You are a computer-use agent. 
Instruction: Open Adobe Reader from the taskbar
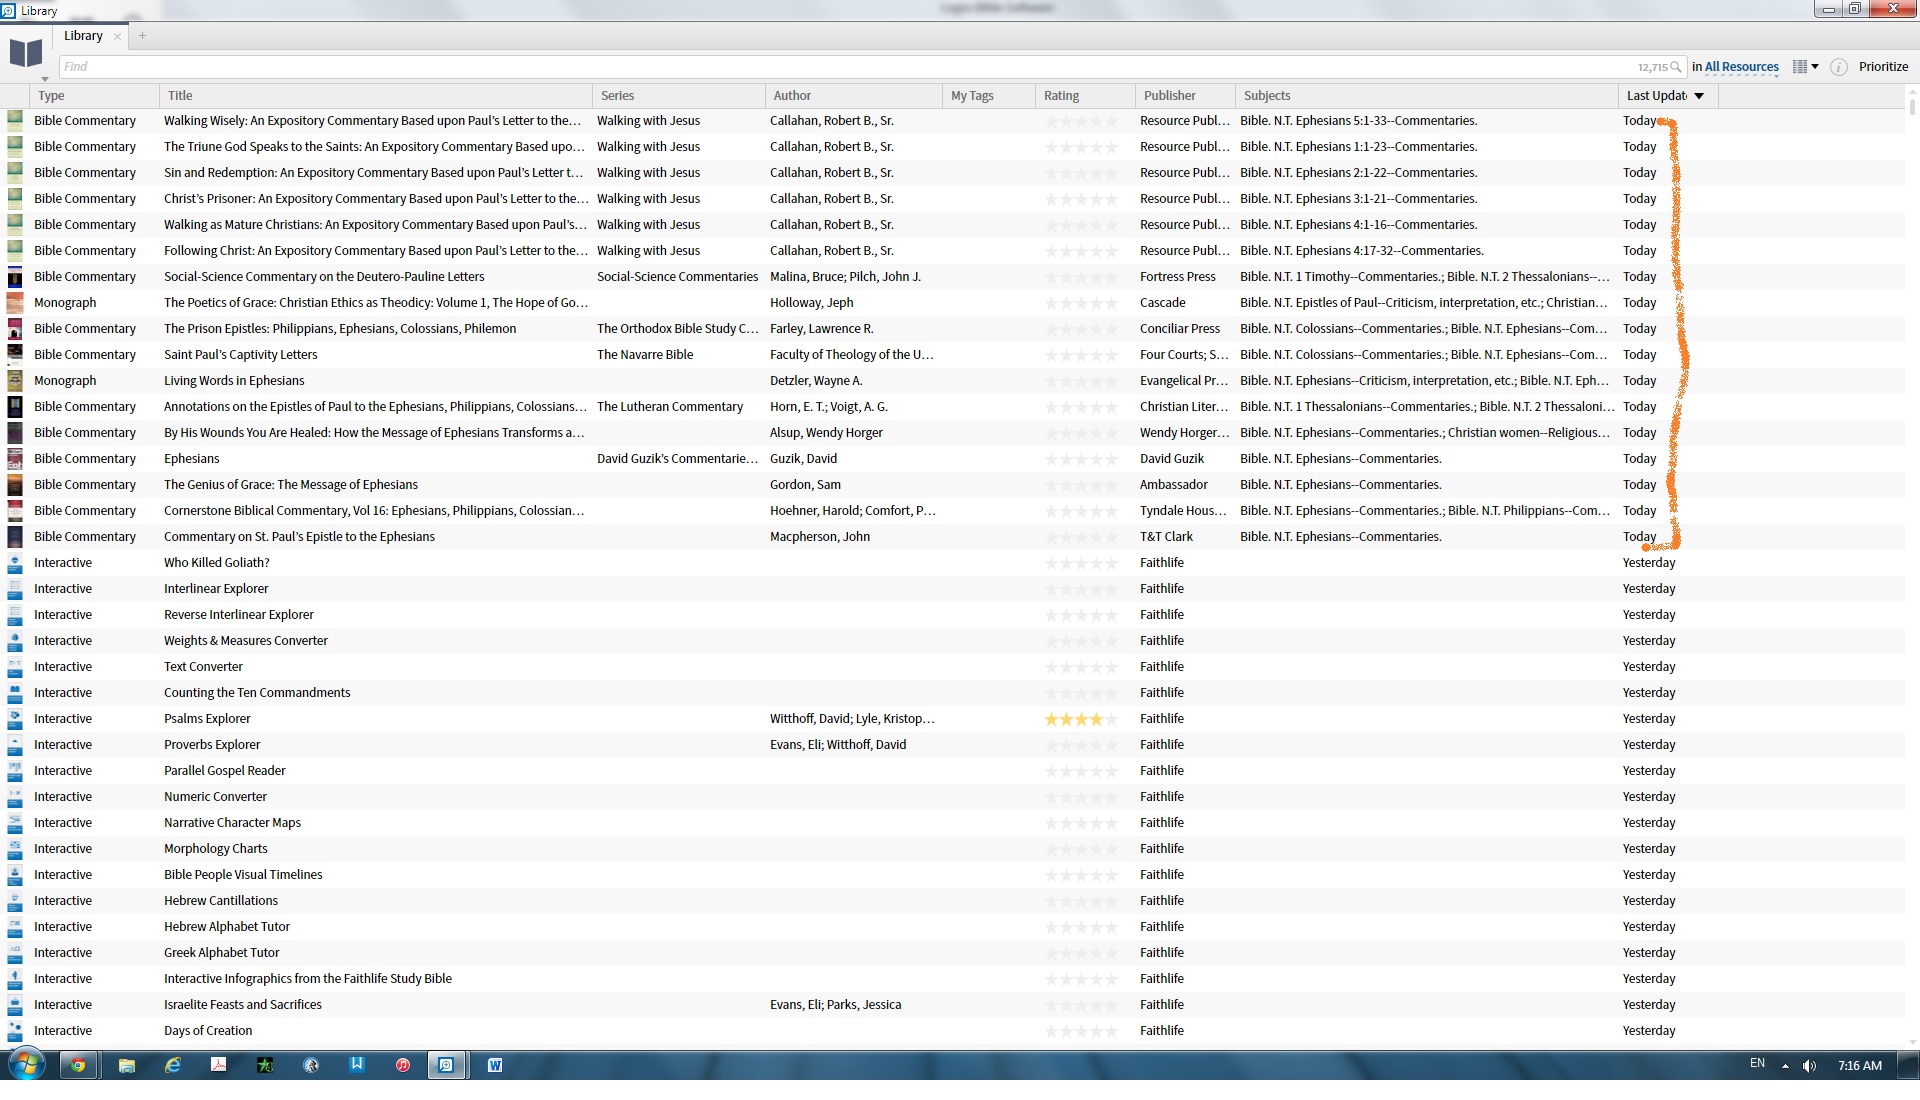pos(218,1066)
